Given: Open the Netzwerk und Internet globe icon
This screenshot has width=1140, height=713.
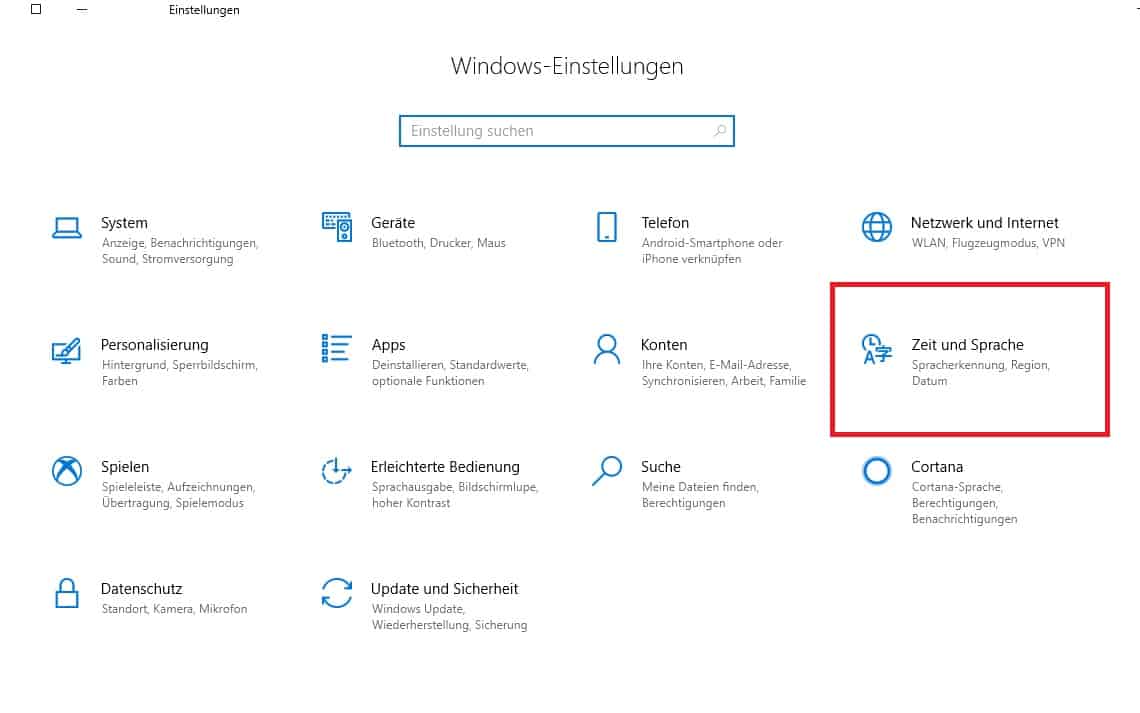Looking at the screenshot, I should [877, 227].
